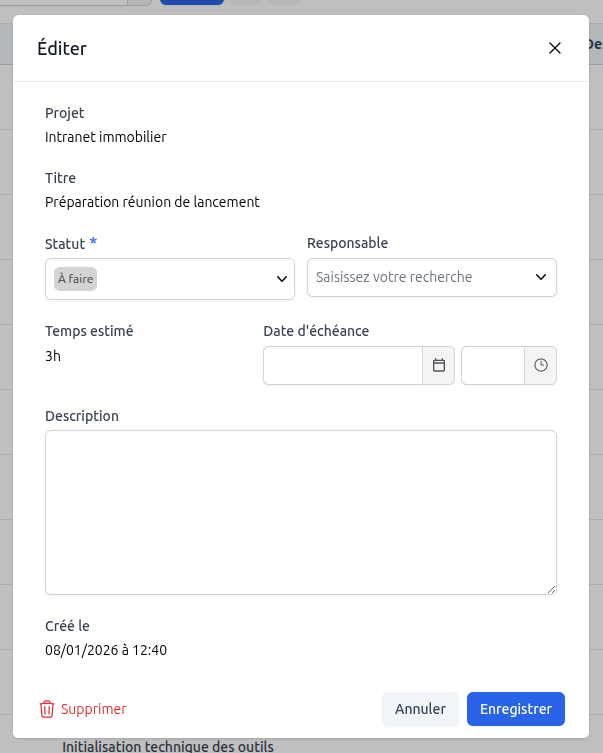Click the red trash icon
Screen dimensions: 603x753
47,709
